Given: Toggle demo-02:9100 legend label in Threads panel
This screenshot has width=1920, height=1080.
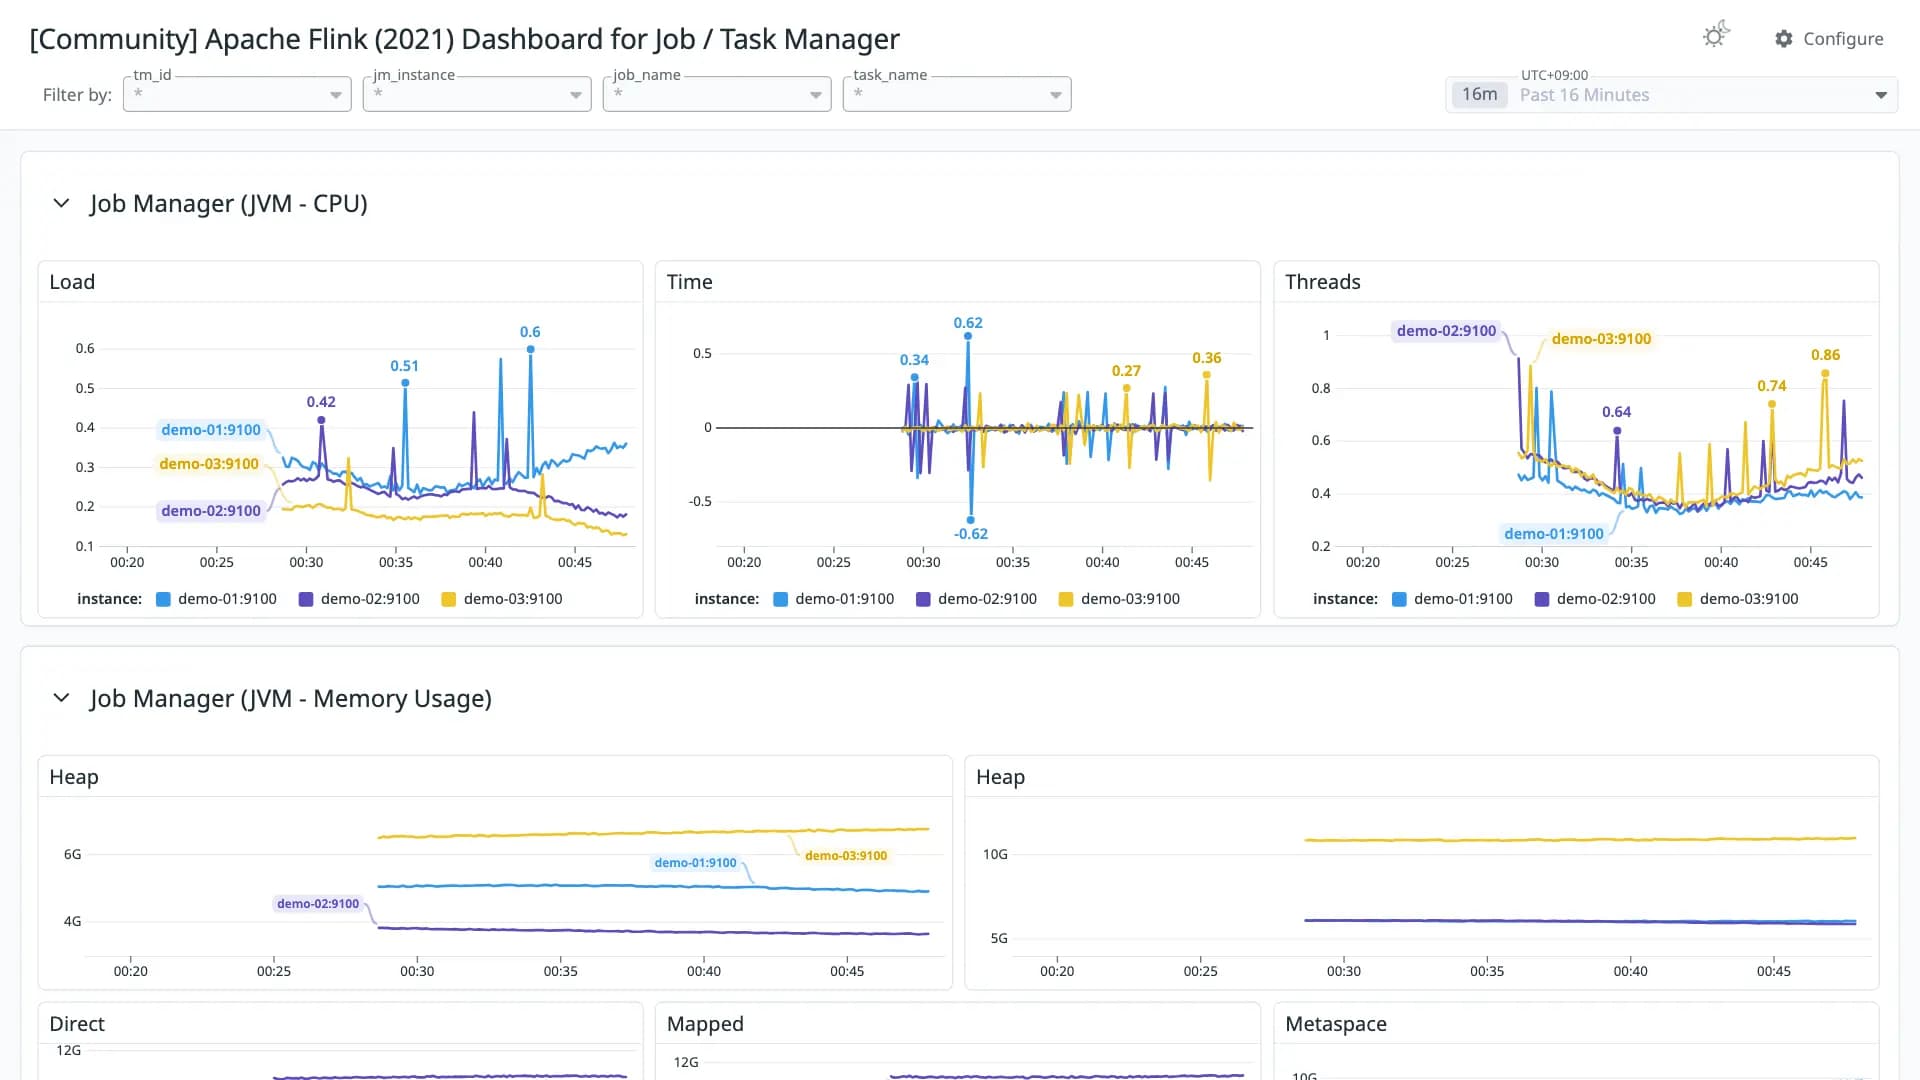Looking at the screenshot, I should pos(1606,599).
